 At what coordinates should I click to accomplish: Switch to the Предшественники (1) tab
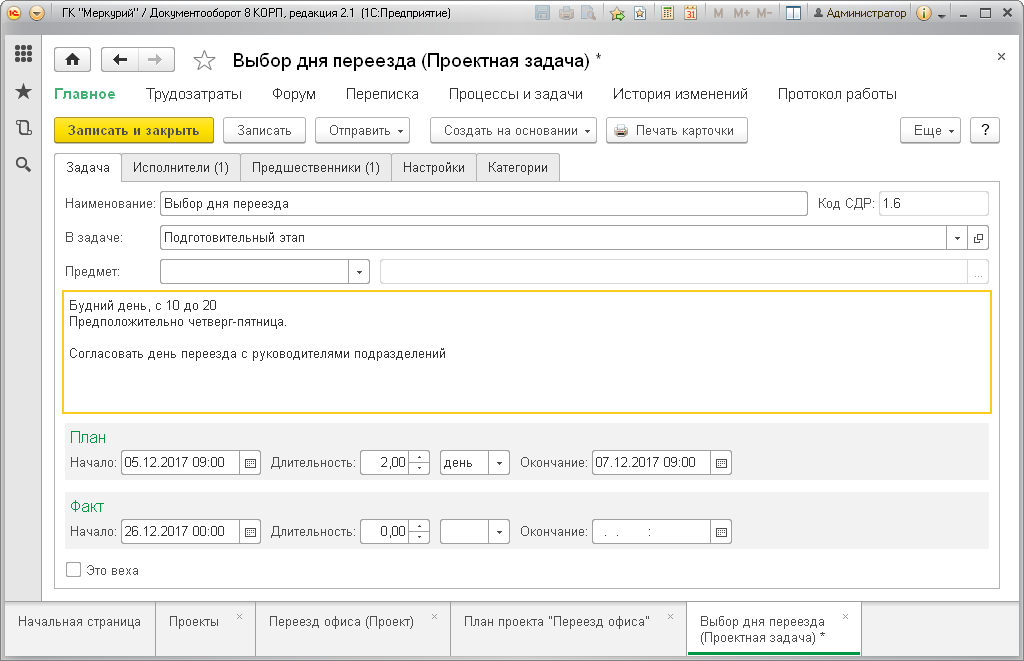(x=316, y=168)
